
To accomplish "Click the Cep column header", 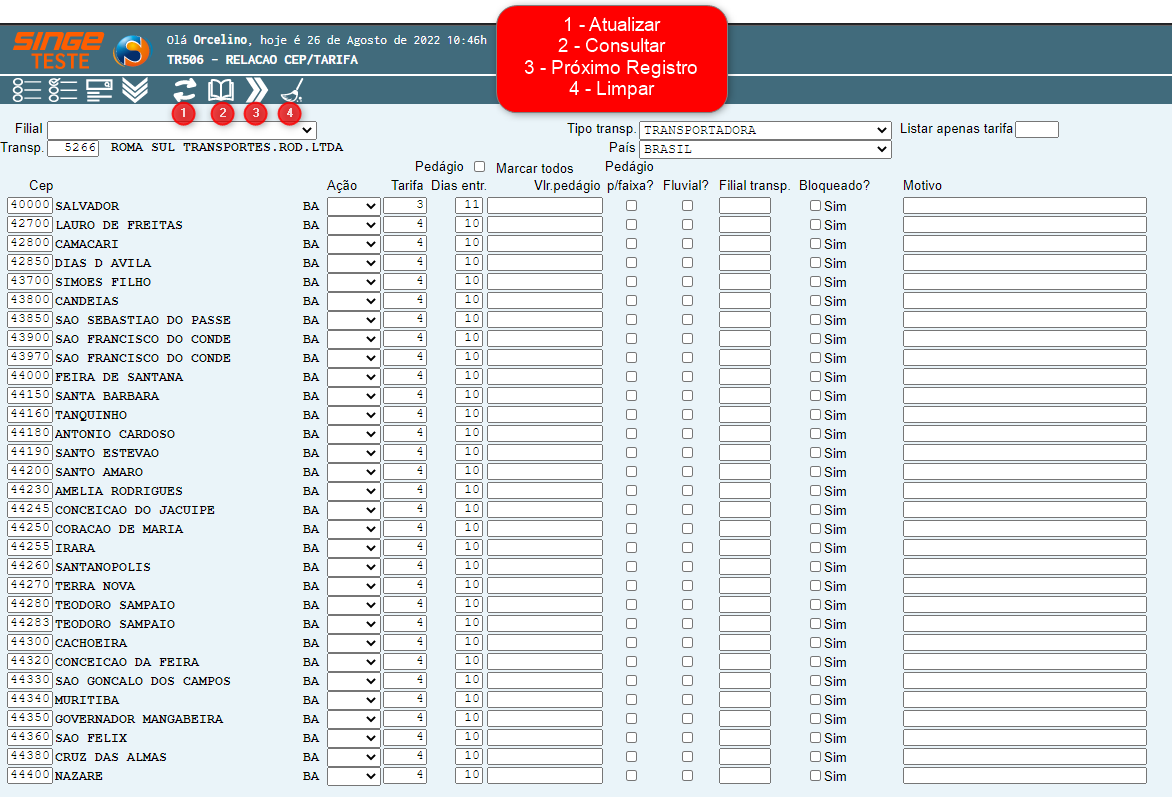I will [x=41, y=185].
